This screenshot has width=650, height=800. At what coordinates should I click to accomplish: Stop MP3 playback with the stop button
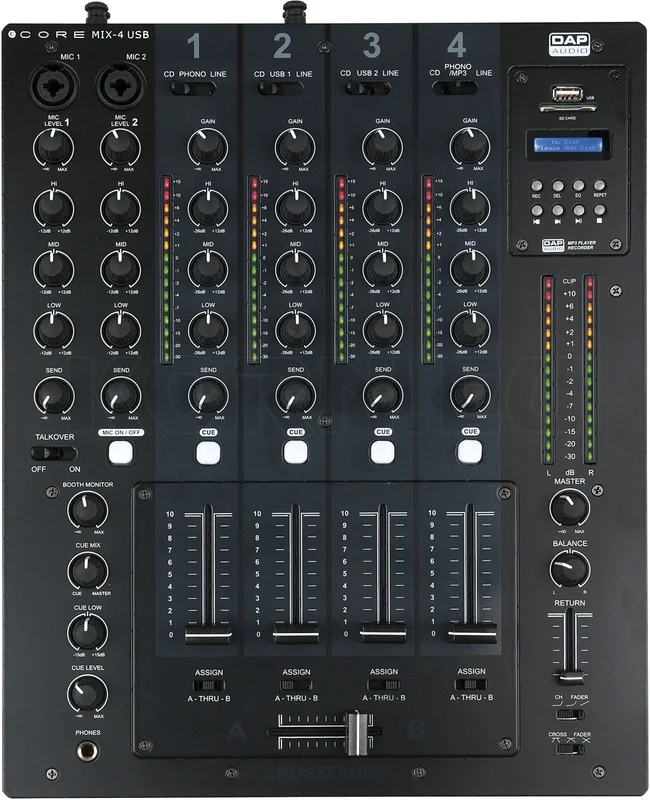599,210
